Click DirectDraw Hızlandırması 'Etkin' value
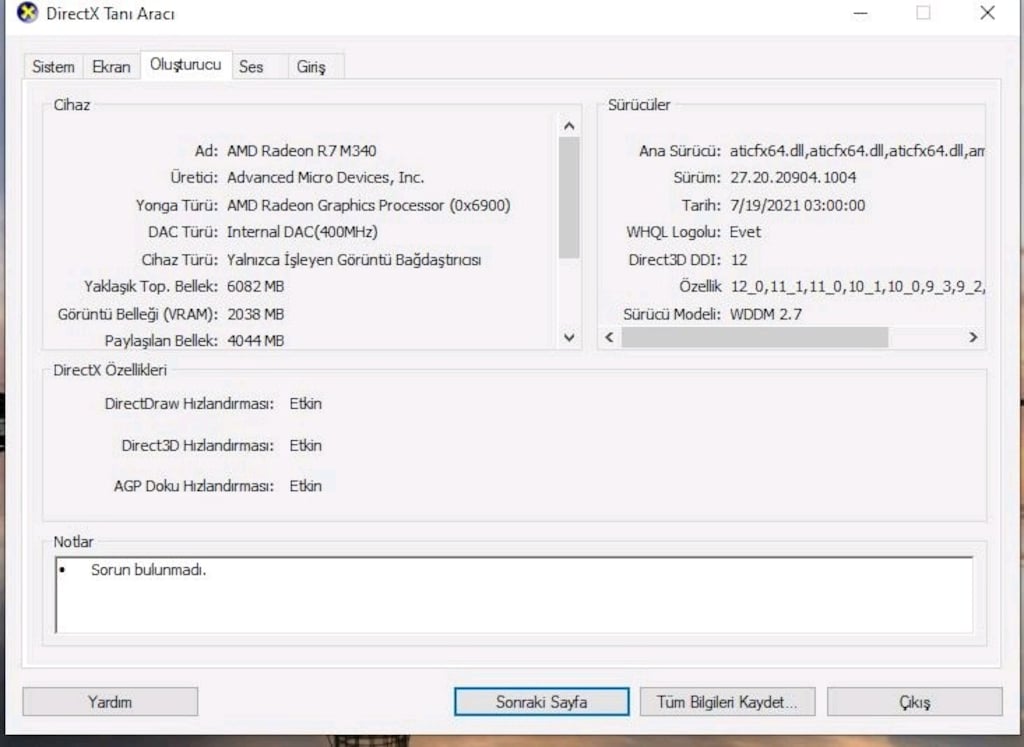 tap(306, 404)
